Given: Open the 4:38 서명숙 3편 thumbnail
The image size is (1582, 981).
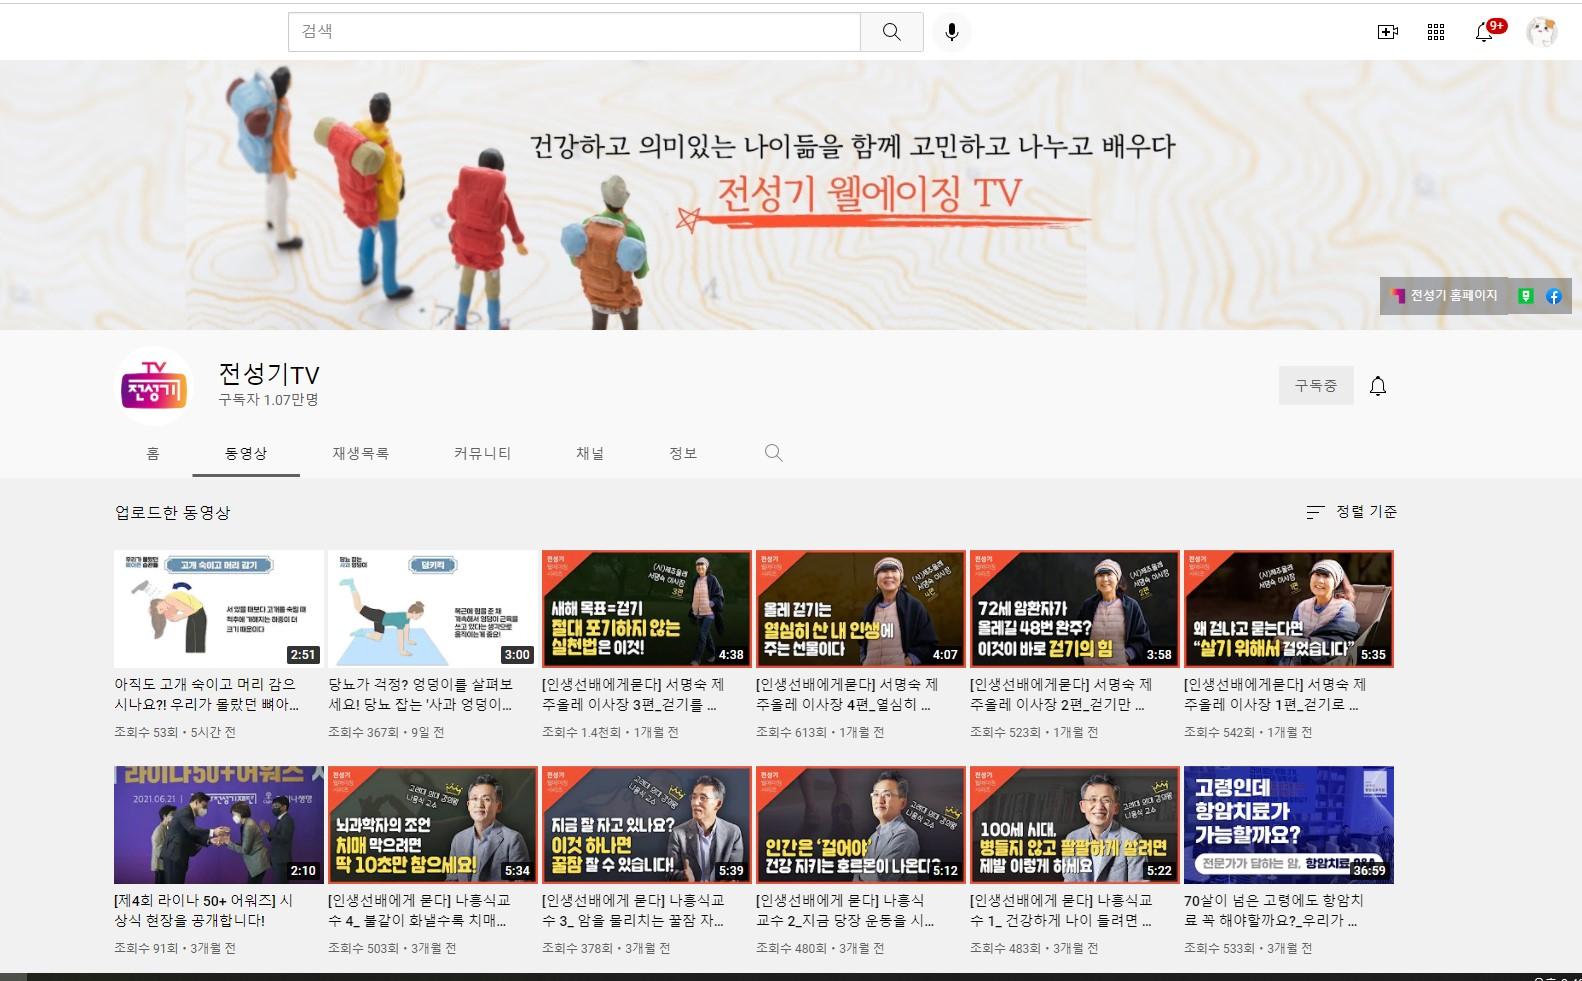Looking at the screenshot, I should pos(647,609).
